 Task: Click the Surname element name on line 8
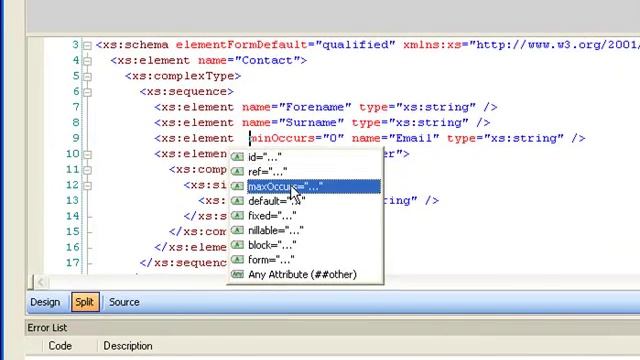311,123
